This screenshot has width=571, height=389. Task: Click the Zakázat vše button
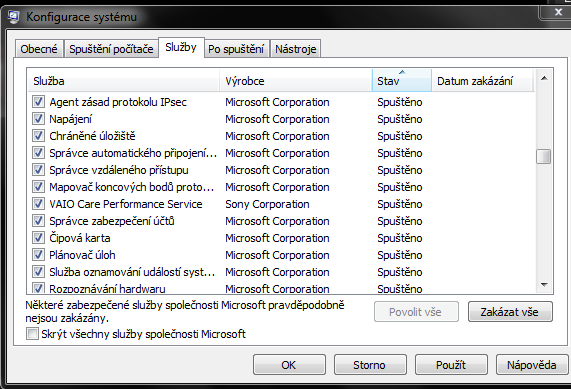[x=510, y=312]
